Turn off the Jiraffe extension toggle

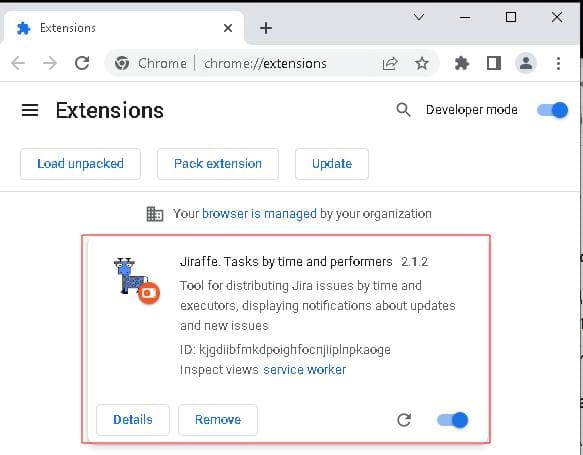coord(452,420)
